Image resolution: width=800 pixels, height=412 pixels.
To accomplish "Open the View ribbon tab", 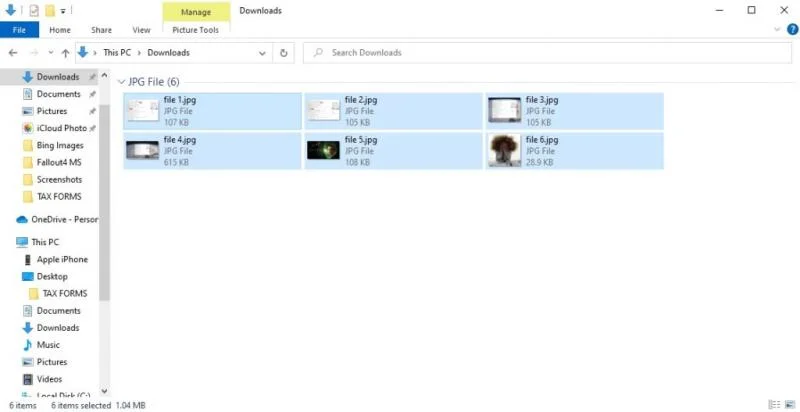I will [x=141, y=30].
